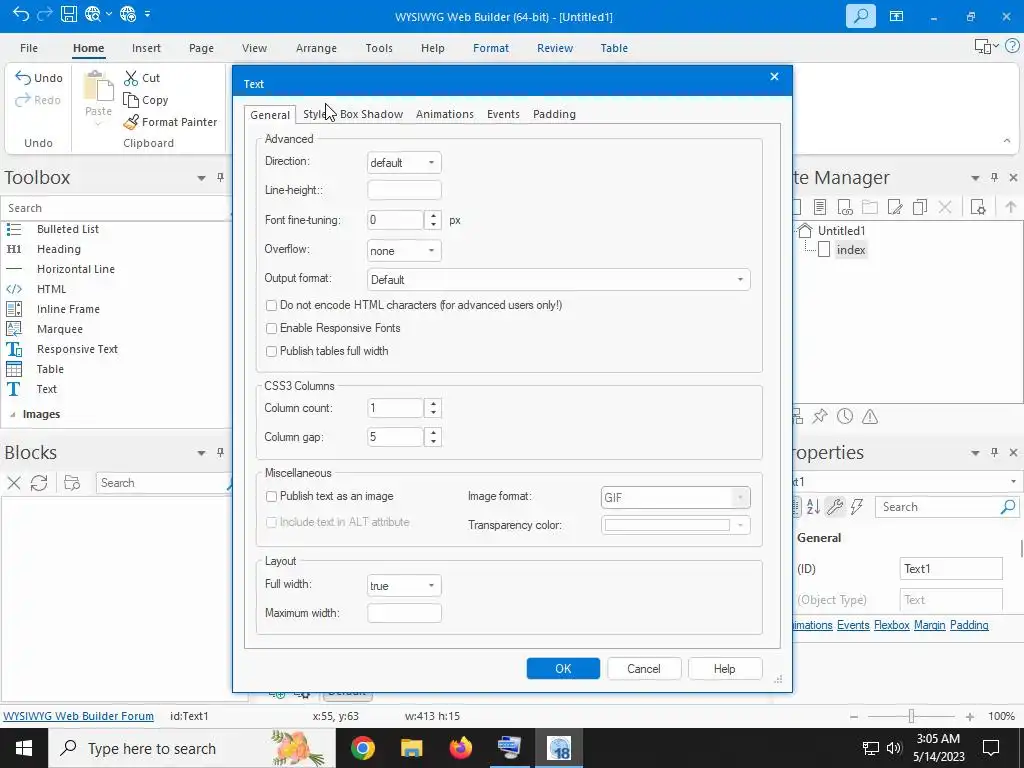Click the Site Manager page properties gear icon
Screen dimensions: 1024x768
coord(978,208)
